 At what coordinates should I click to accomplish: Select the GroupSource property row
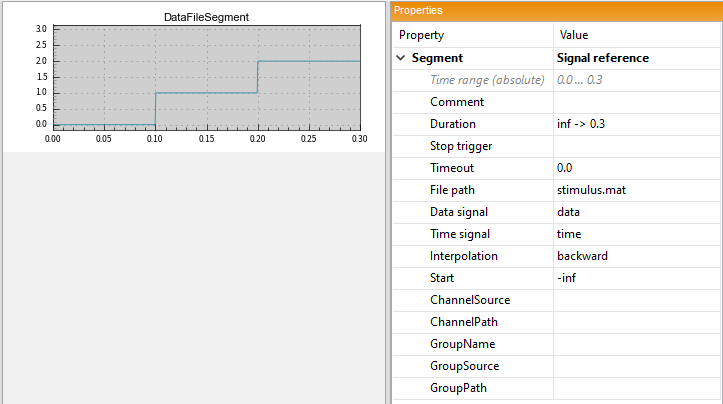[557, 366]
